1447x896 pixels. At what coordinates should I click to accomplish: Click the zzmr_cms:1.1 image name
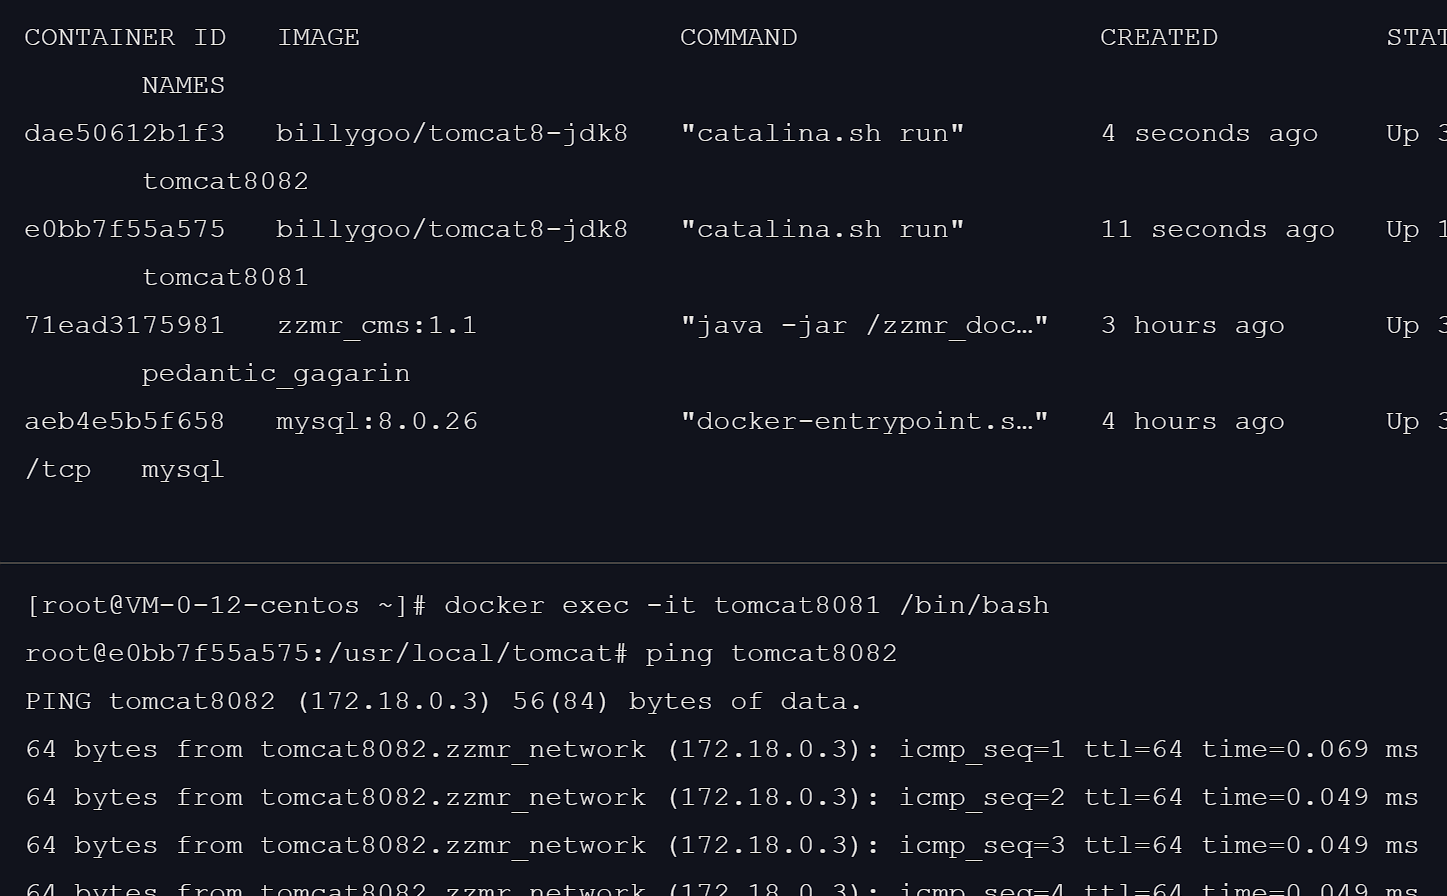(x=377, y=326)
